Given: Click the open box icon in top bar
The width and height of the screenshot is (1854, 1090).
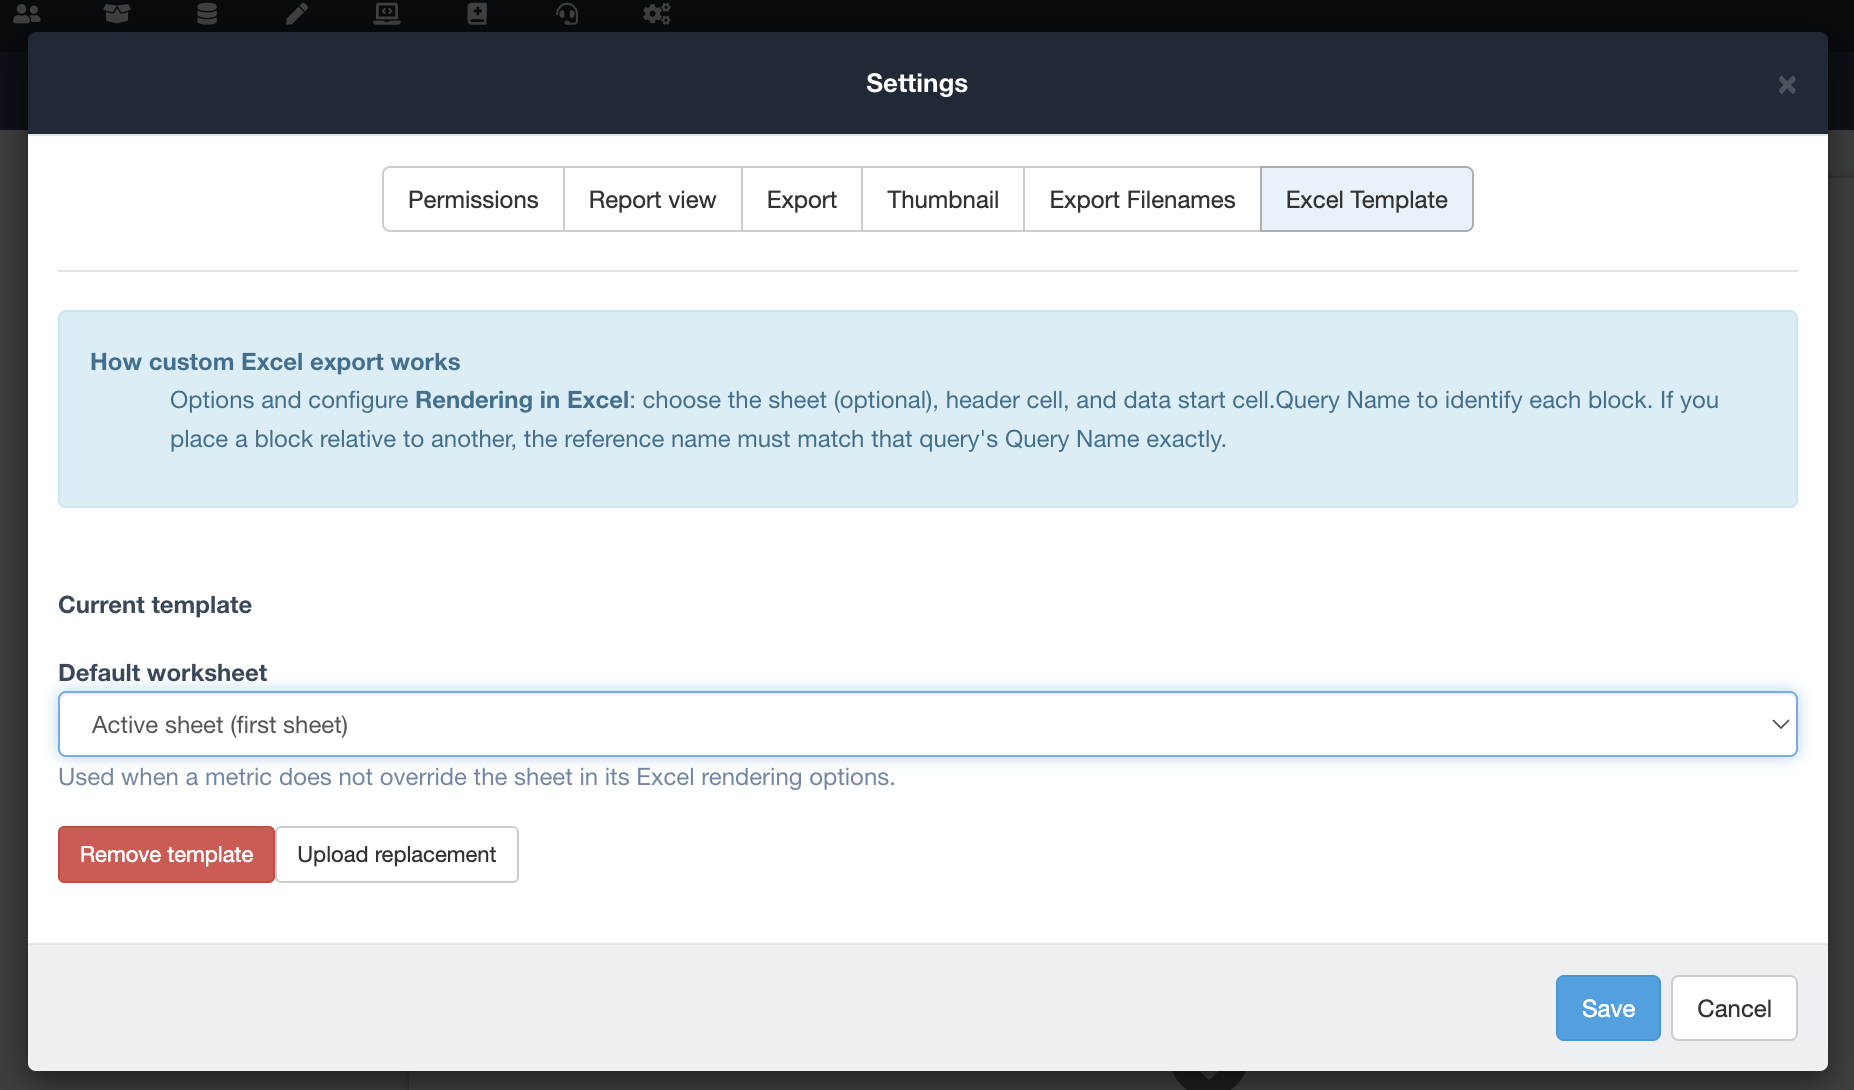Looking at the screenshot, I should (117, 14).
